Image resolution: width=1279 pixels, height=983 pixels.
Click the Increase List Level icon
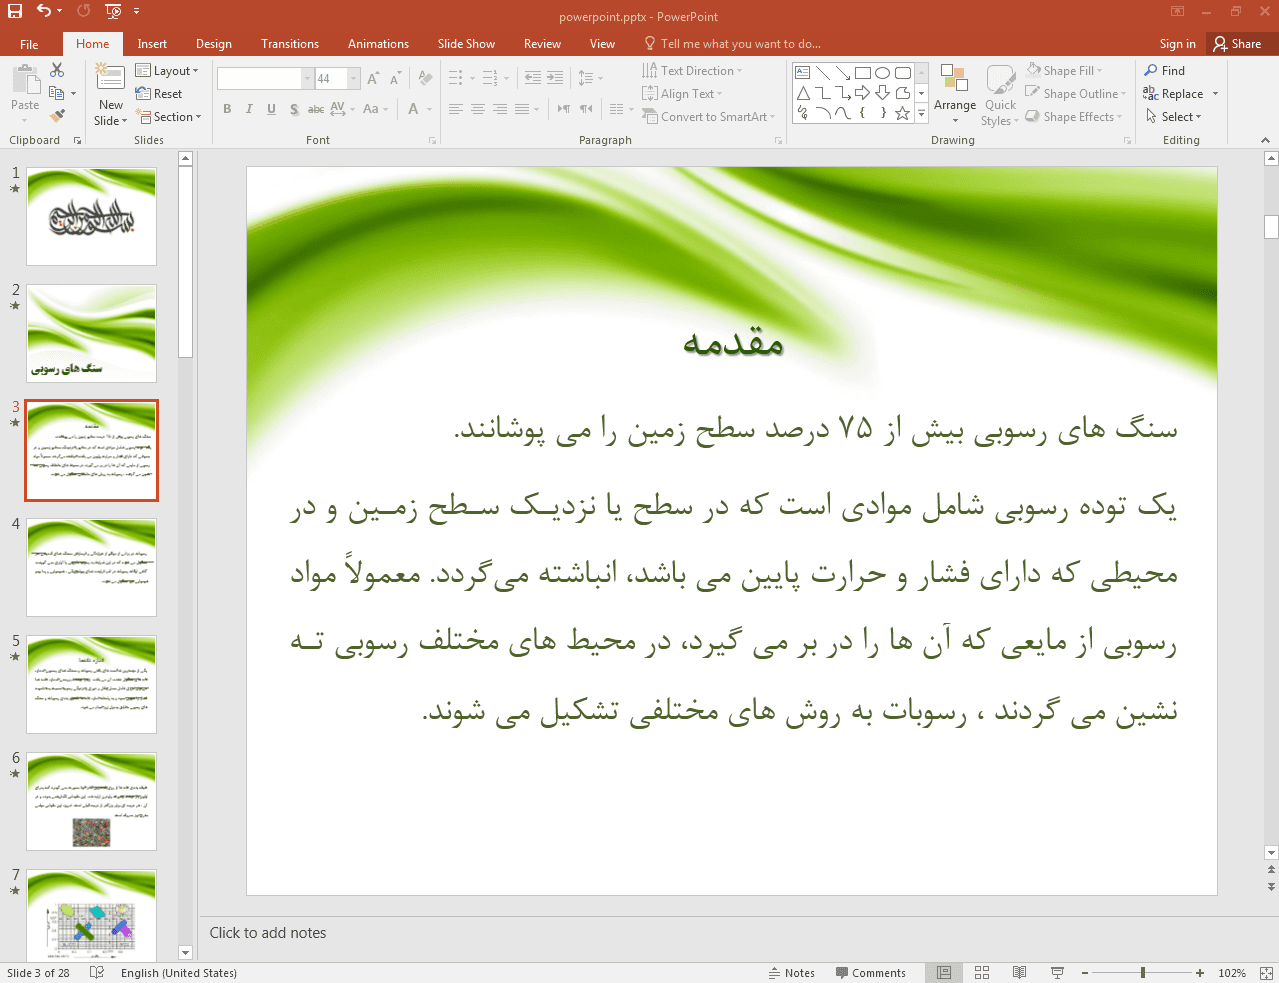(555, 78)
